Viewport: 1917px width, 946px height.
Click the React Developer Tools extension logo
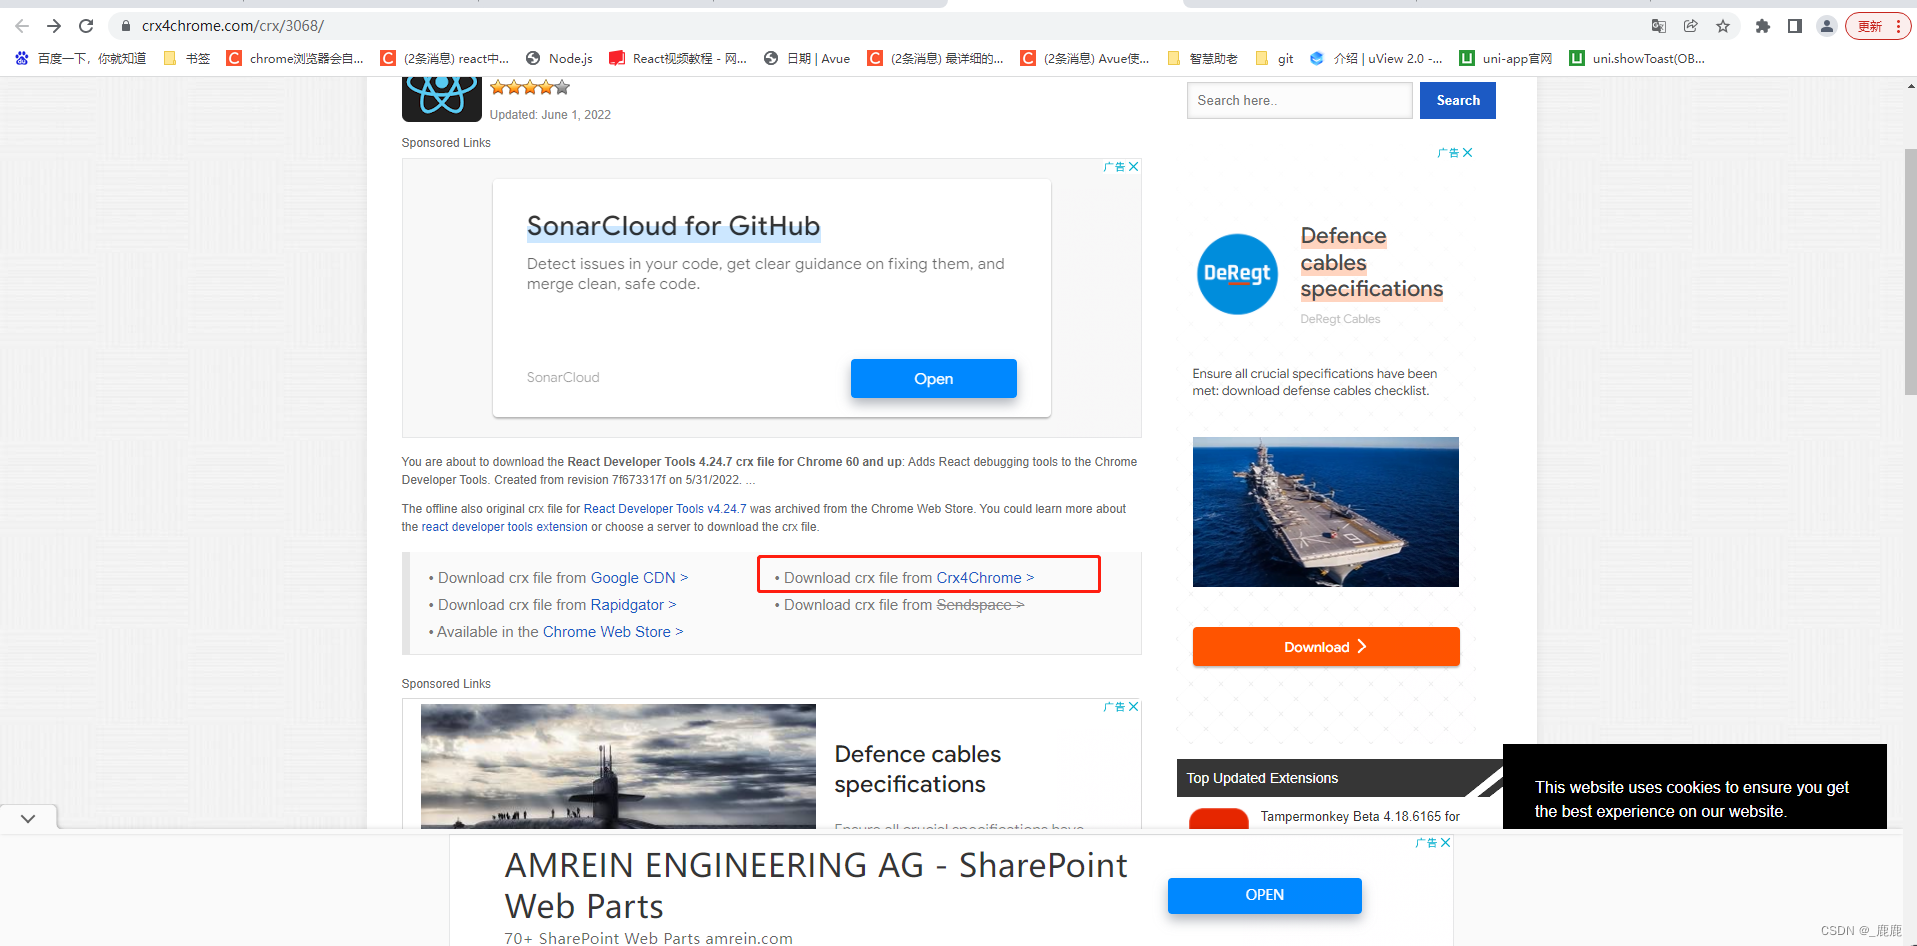(441, 99)
